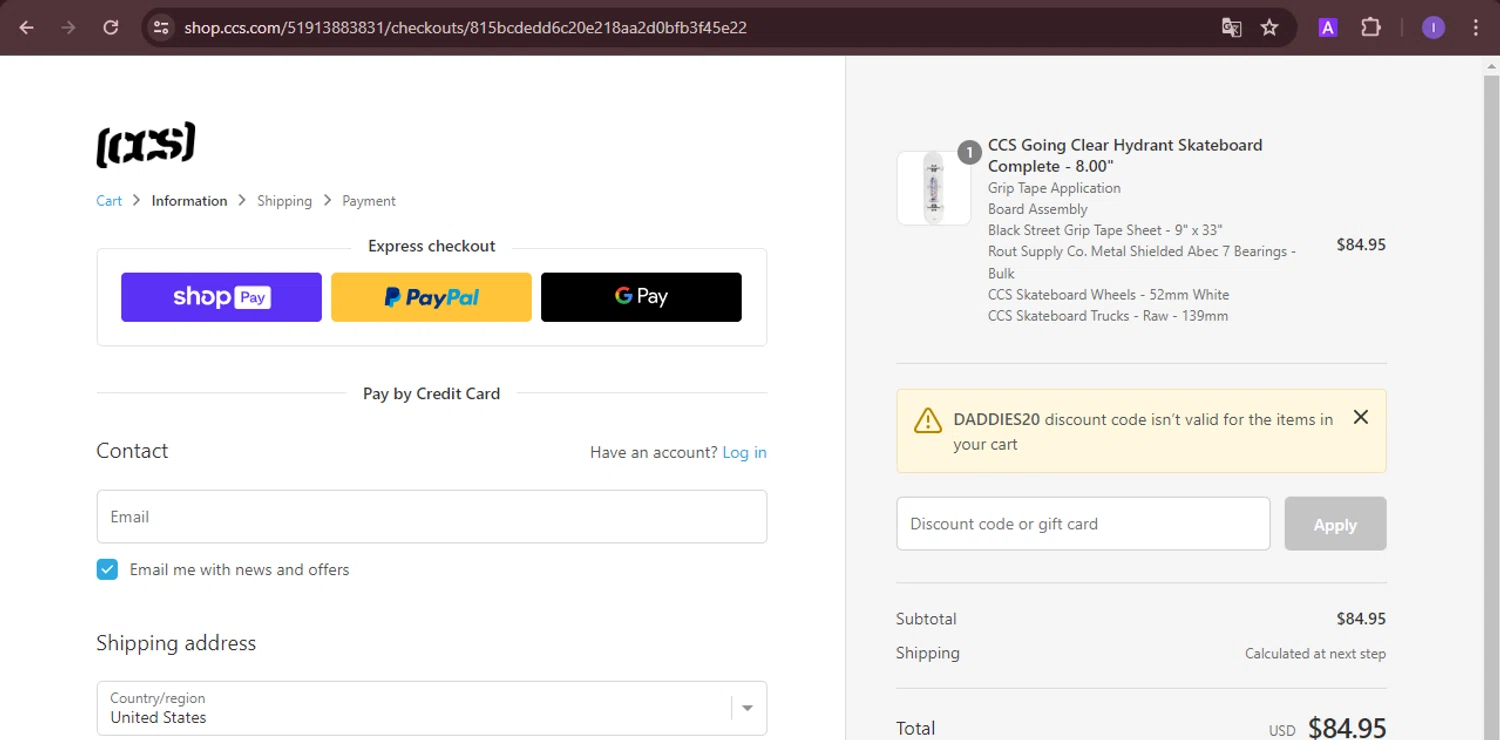Focus the Discount code or gift card field
This screenshot has width=1500, height=740.
(1083, 524)
